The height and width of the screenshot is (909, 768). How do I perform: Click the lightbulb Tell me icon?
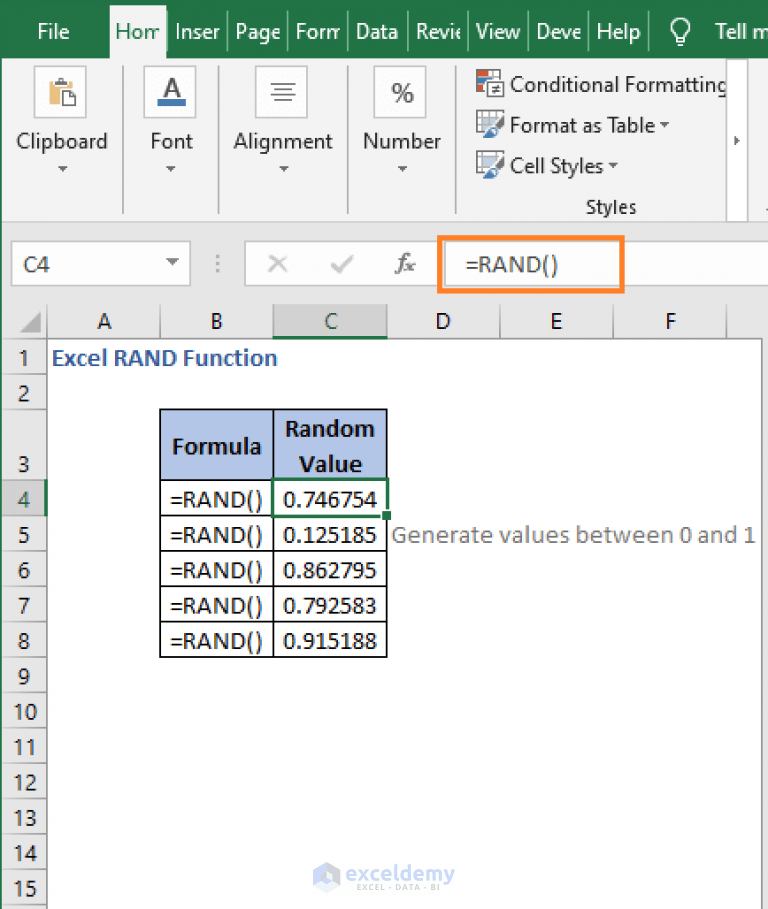coord(680,30)
